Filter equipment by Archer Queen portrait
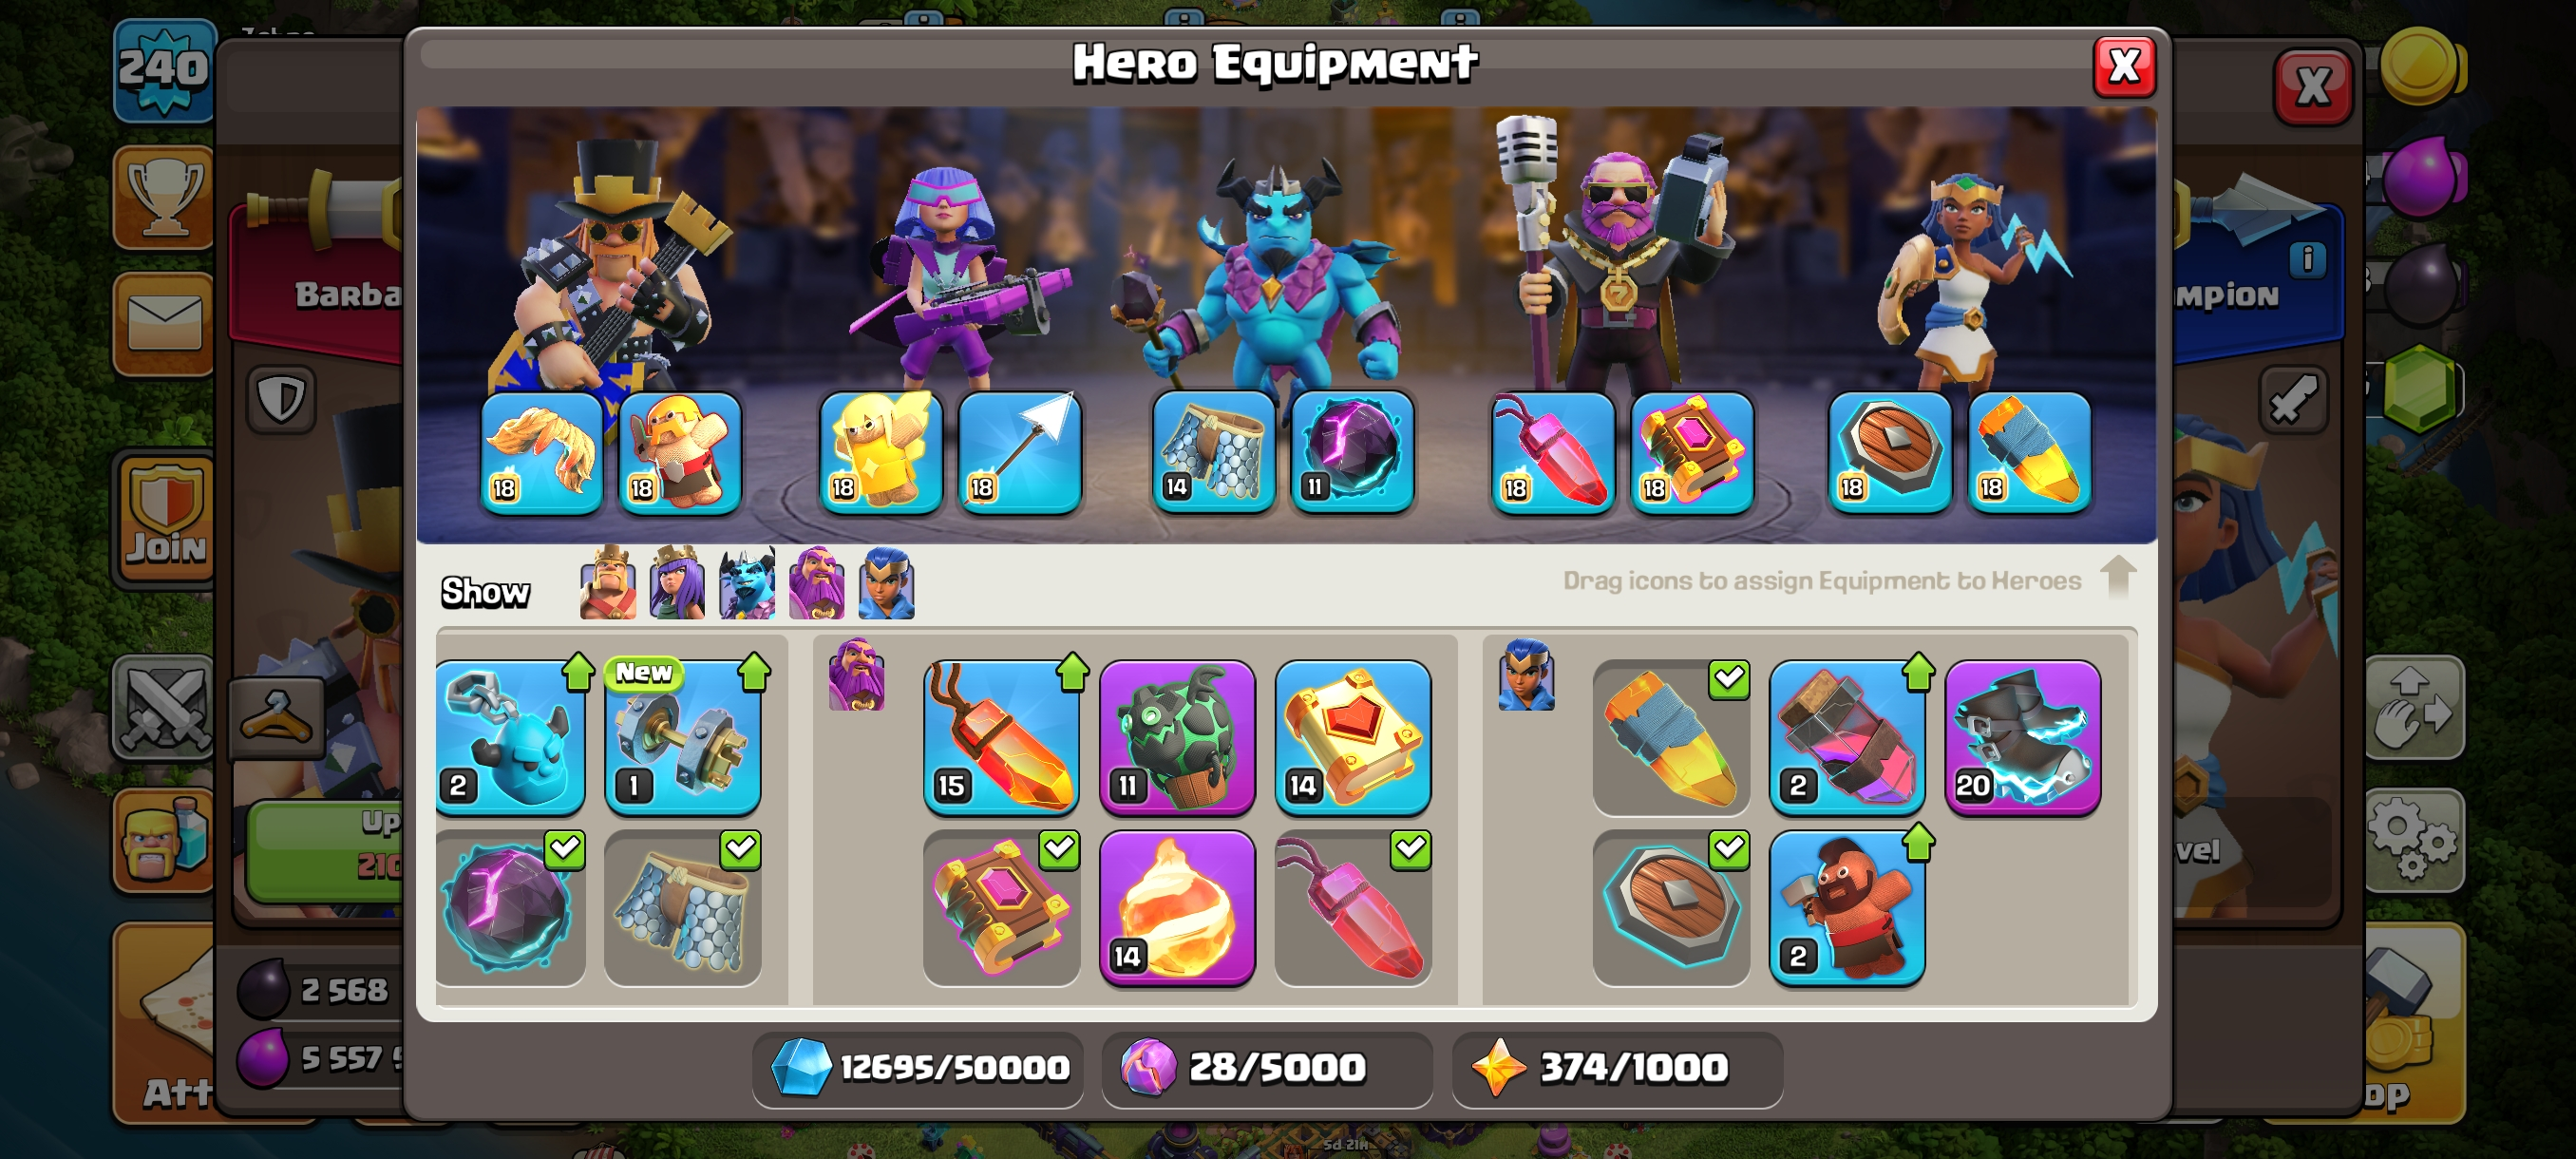Image resolution: width=2576 pixels, height=1159 pixels. [x=677, y=583]
